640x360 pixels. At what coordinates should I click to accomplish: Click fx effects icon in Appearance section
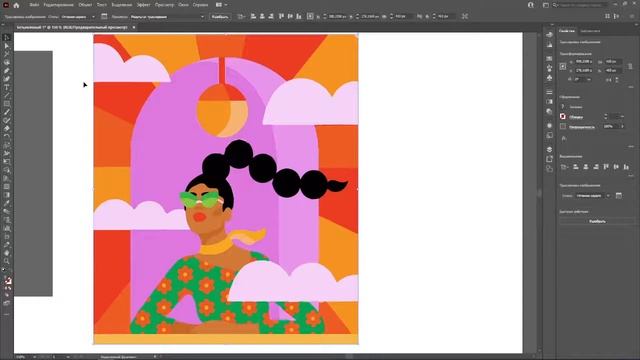(x=564, y=139)
